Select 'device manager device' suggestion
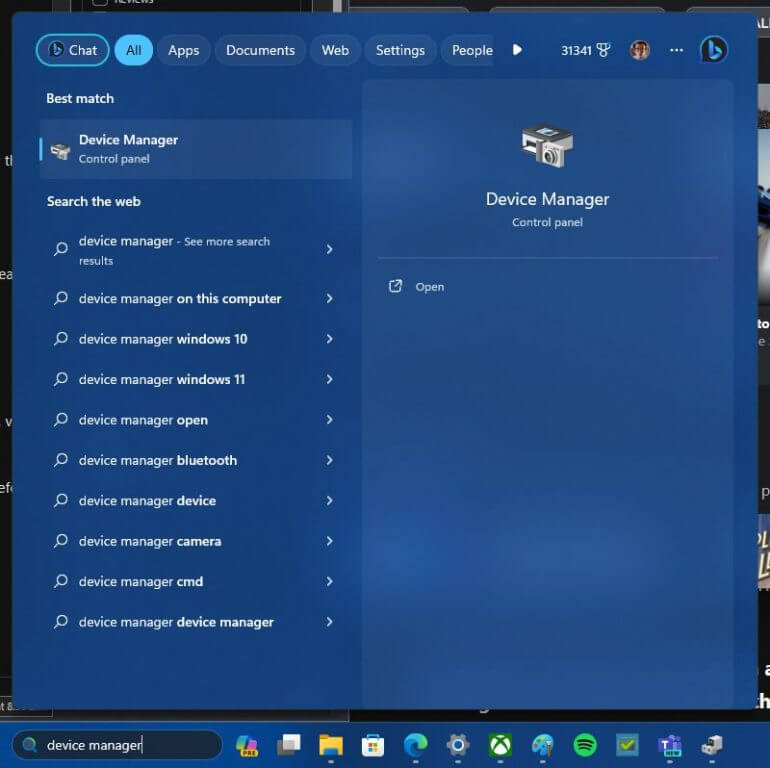 pos(194,500)
